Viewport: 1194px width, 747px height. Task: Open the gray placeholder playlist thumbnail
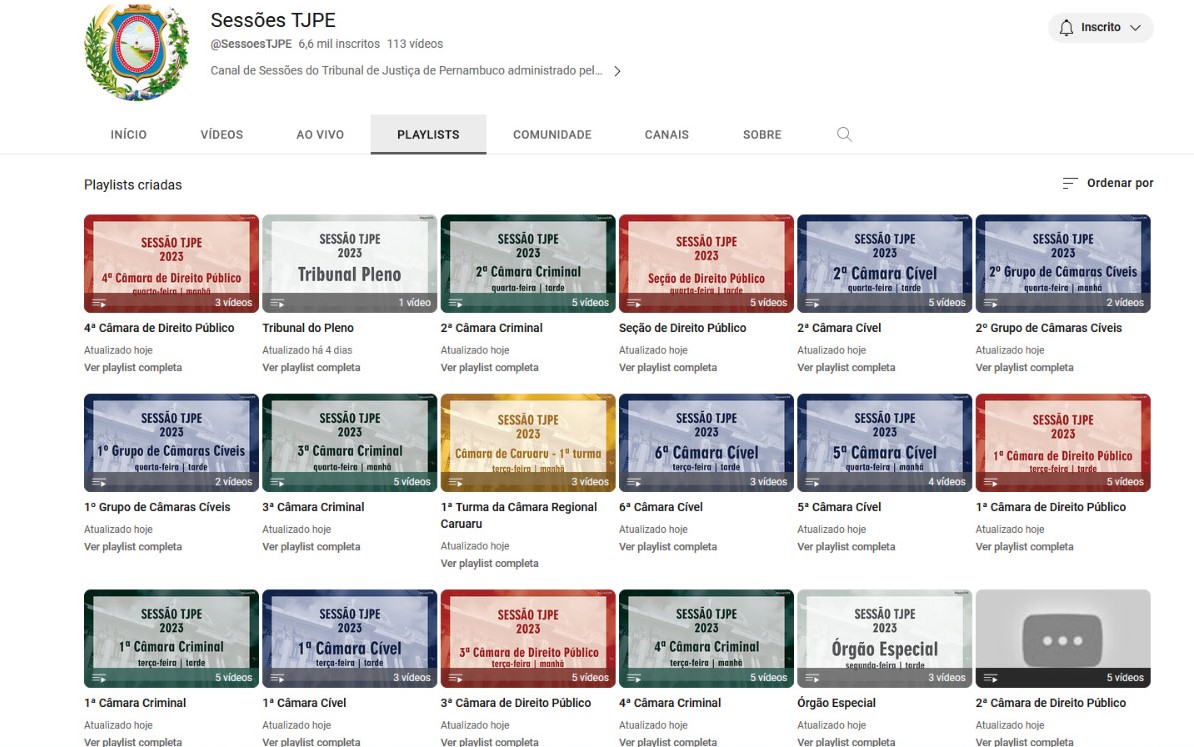(1063, 638)
